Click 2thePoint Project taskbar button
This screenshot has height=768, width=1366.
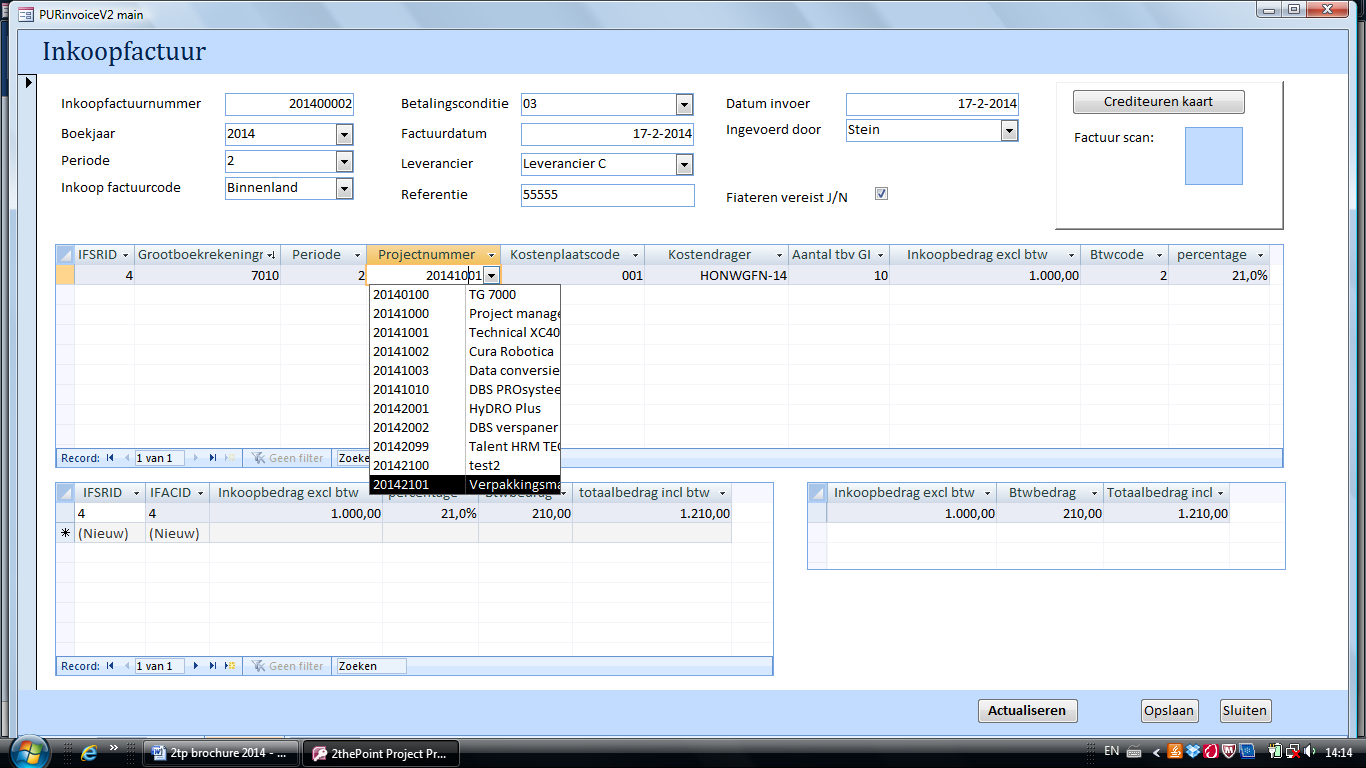pyautogui.click(x=381, y=753)
